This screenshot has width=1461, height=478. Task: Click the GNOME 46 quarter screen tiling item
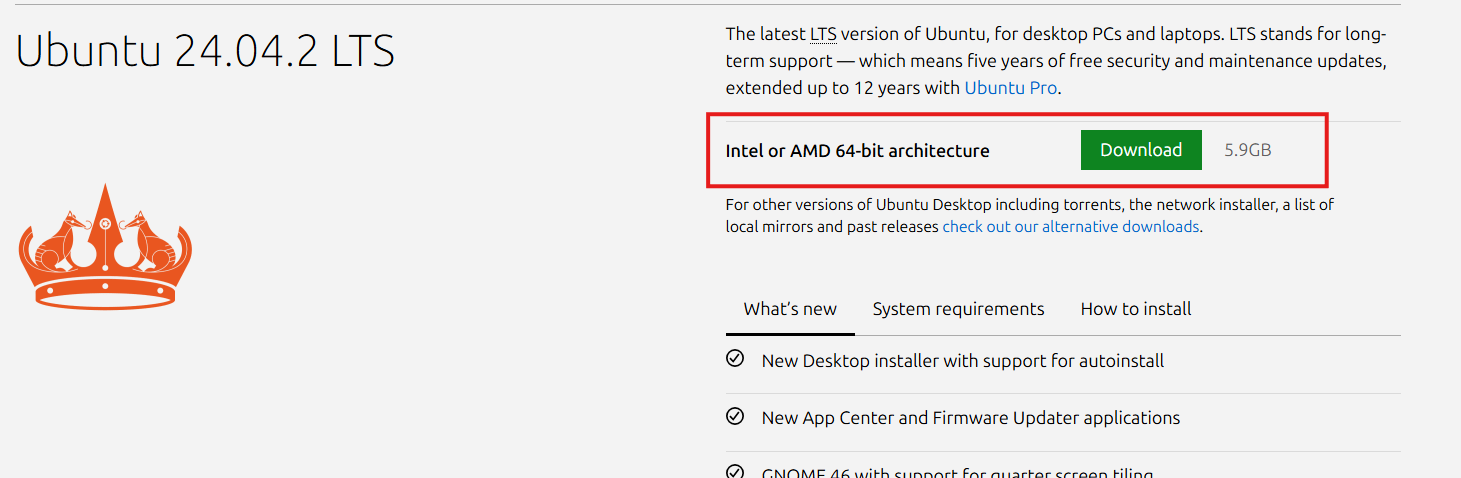958,473
